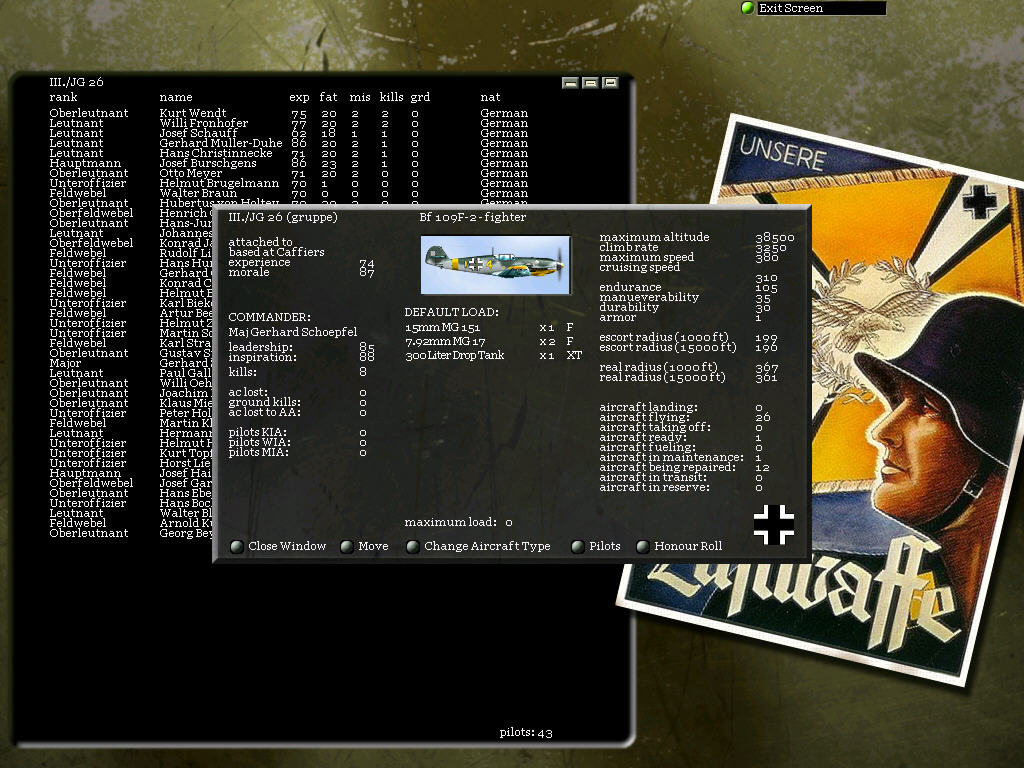This screenshot has height=768, width=1024.
Task: Click the 'fat' column header
Action: tap(328, 97)
